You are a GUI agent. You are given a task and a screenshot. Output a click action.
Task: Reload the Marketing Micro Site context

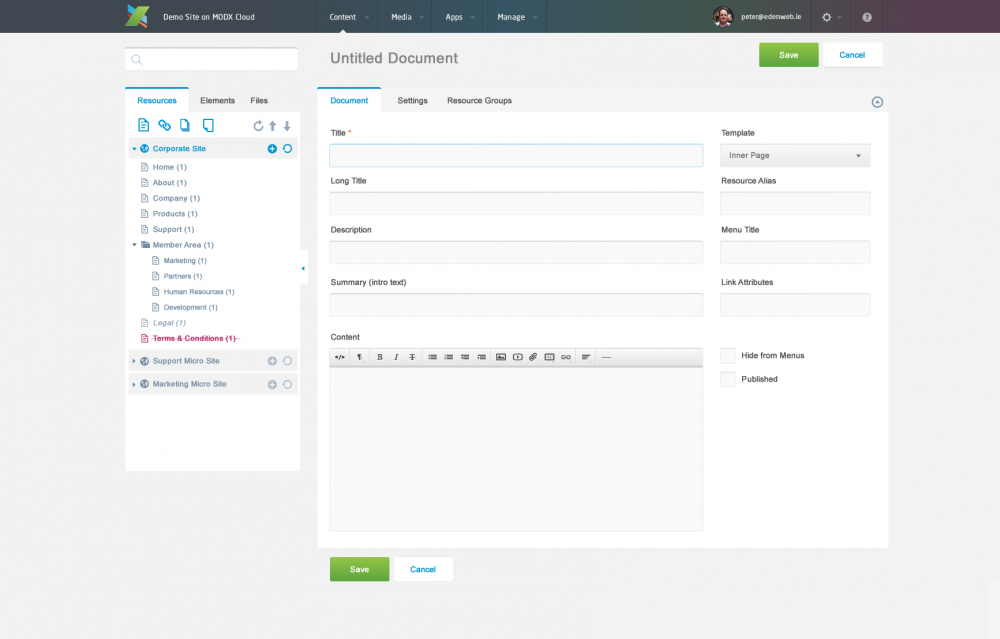288,385
